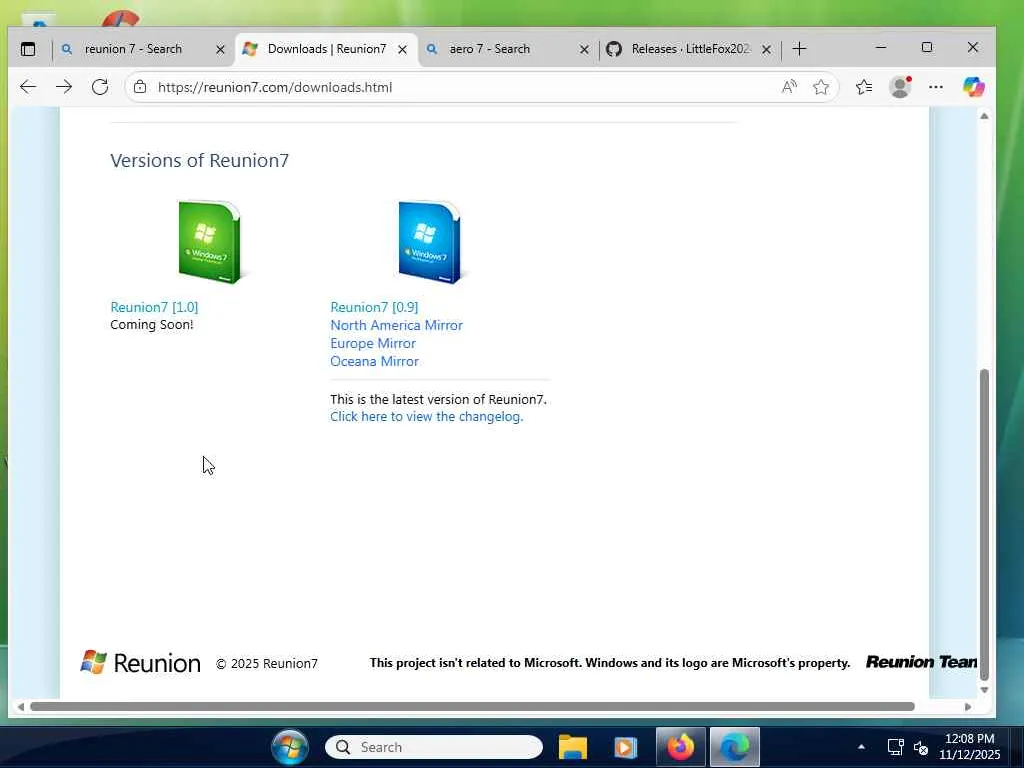Go forward with the arrow button
Image resolution: width=1024 pixels, height=768 pixels.
coord(64,87)
